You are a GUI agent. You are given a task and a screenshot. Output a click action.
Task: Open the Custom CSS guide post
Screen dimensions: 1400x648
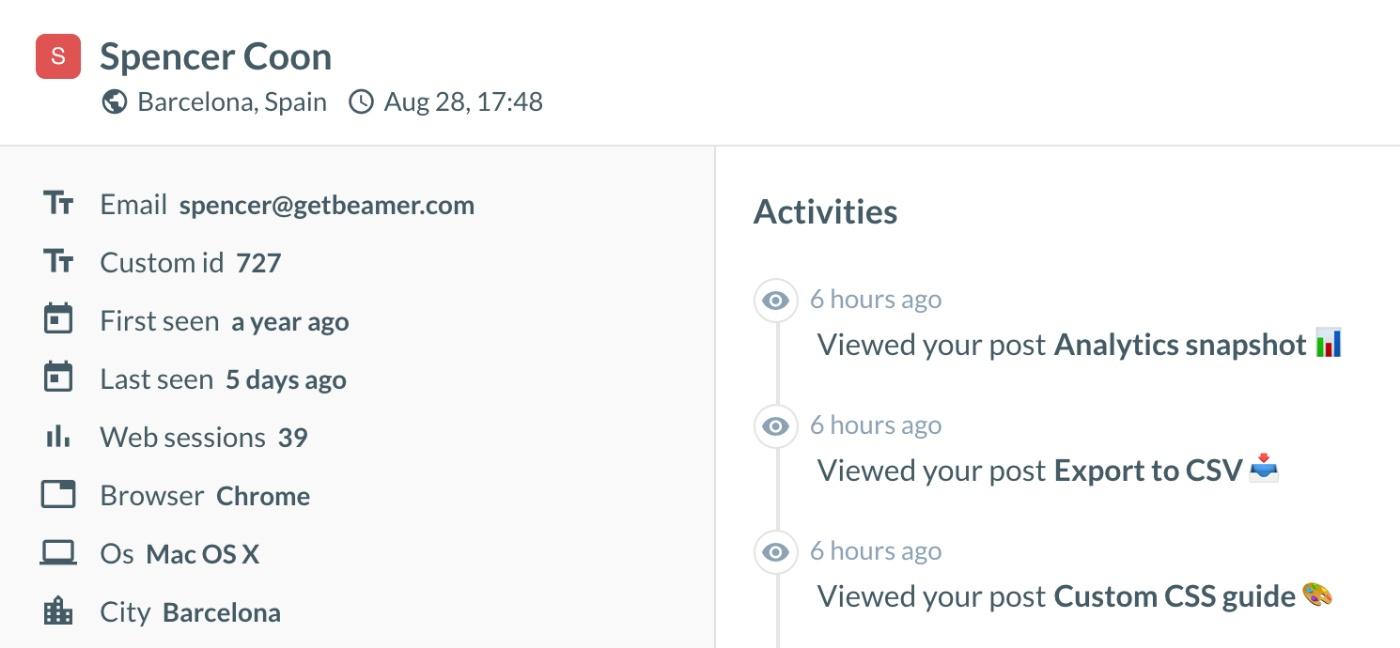1174,597
